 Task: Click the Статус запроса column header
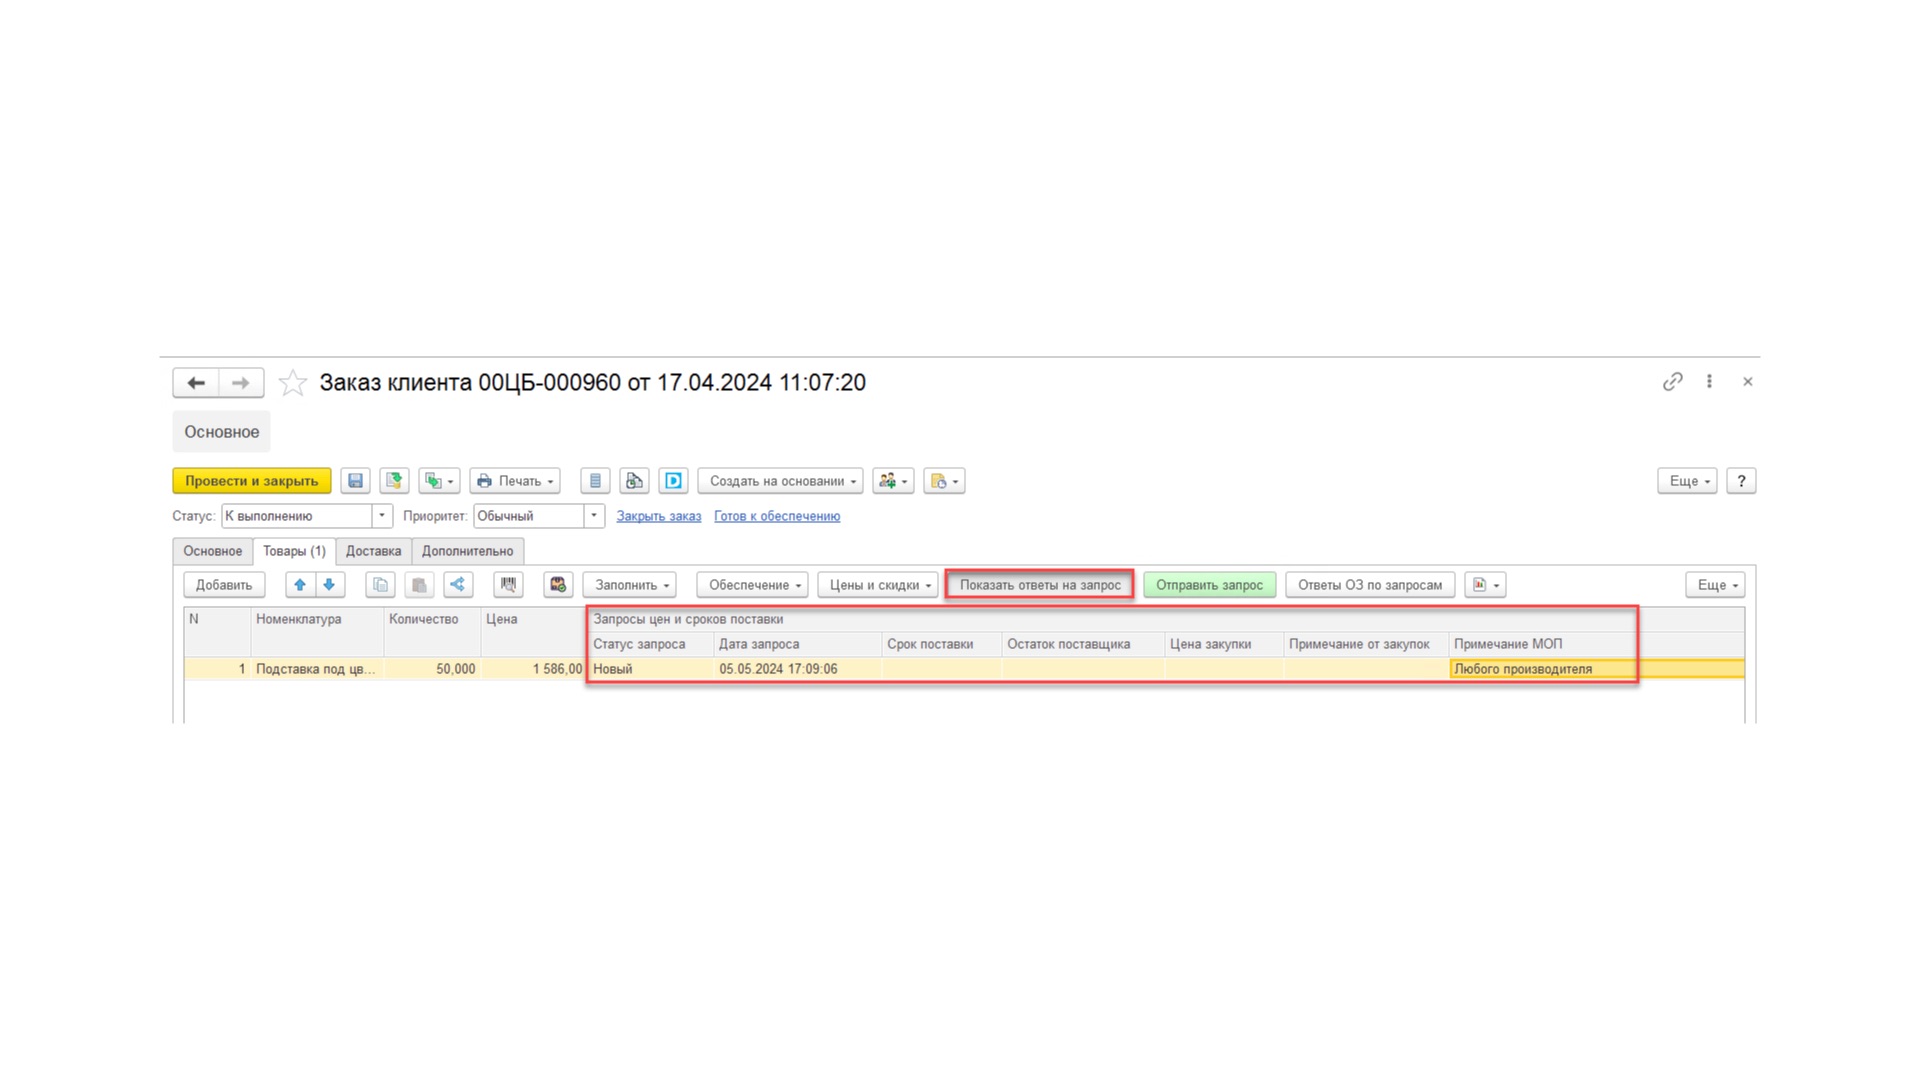tap(651, 644)
